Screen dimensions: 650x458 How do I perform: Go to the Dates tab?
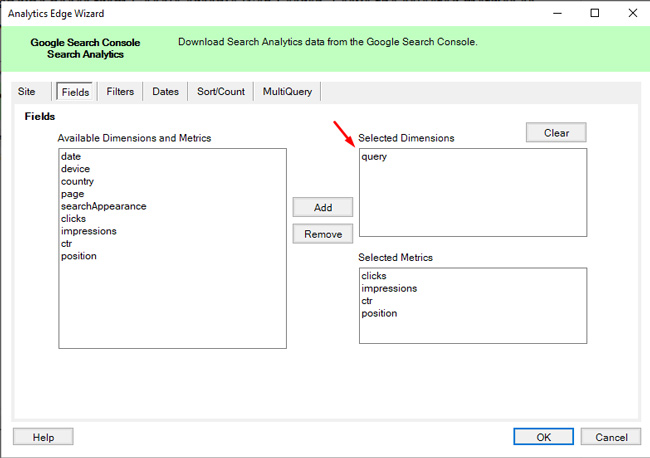coord(165,92)
